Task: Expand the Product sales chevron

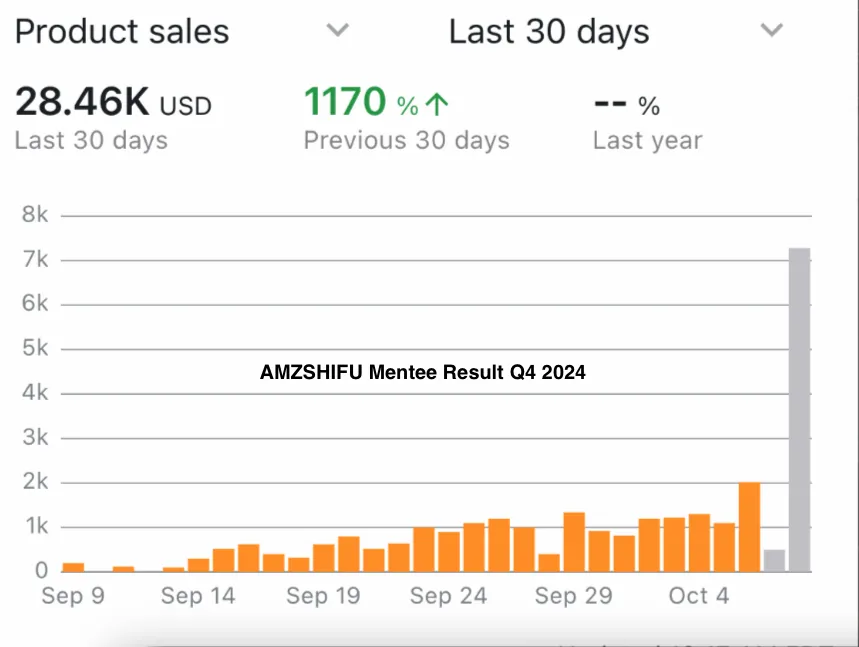Action: pos(338,30)
